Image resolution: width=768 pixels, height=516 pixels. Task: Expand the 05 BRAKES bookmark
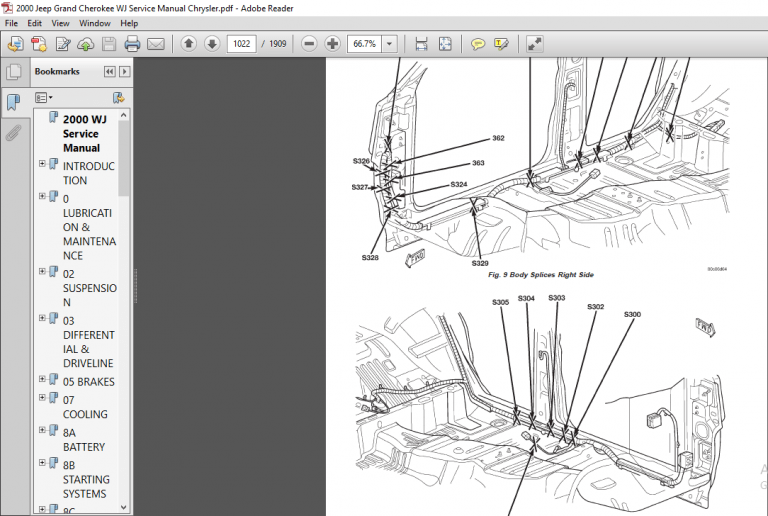pyautogui.click(x=43, y=379)
